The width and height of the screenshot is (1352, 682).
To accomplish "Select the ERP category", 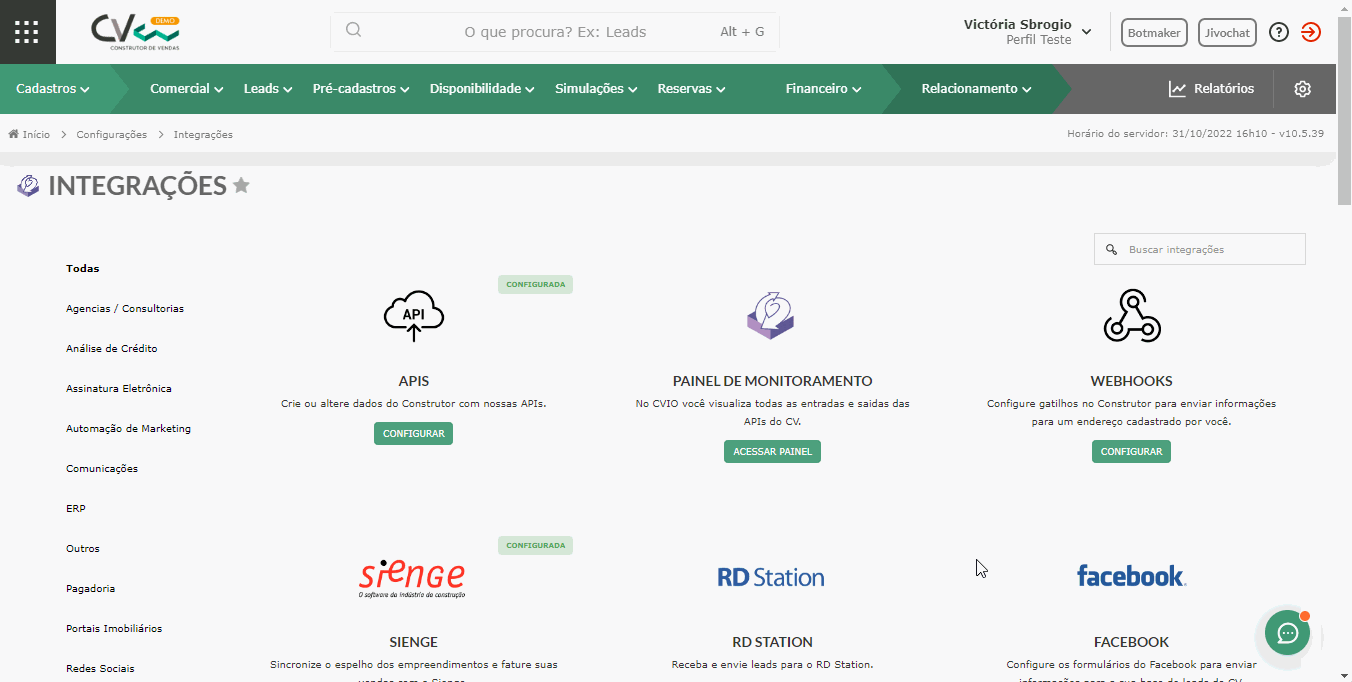I will point(76,508).
